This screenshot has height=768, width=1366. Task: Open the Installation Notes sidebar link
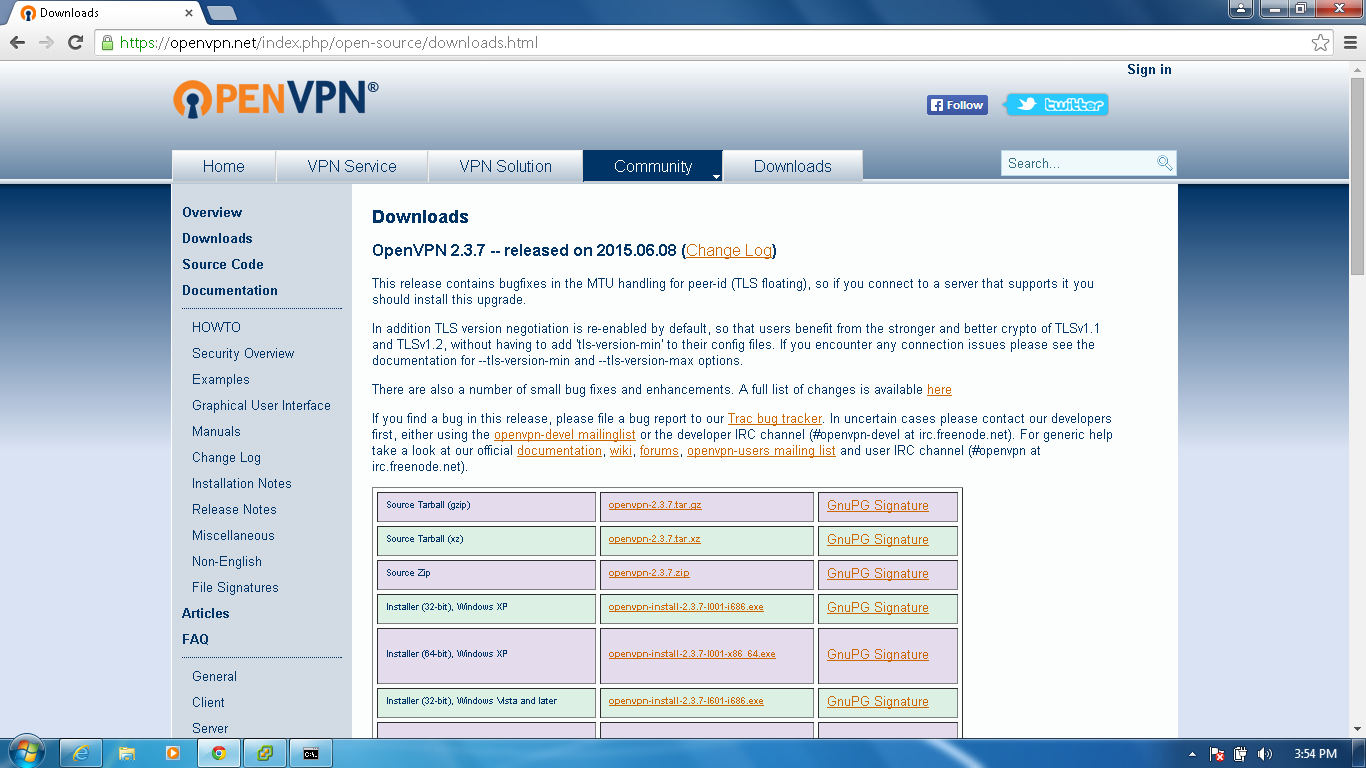[x=242, y=483]
